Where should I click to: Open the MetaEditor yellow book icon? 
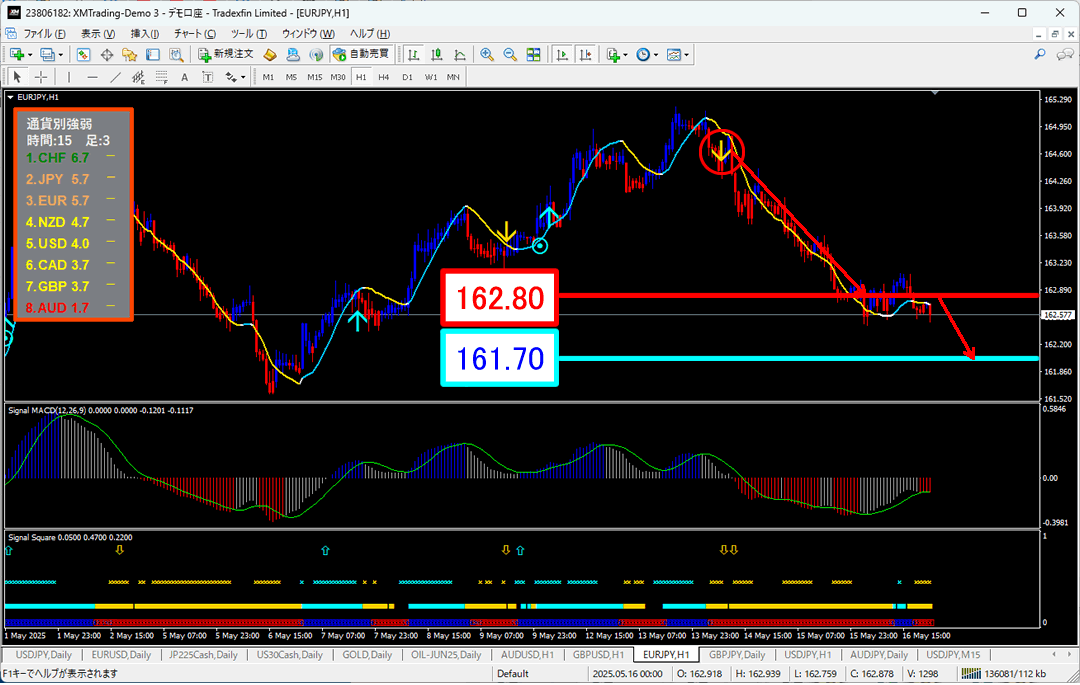270,54
